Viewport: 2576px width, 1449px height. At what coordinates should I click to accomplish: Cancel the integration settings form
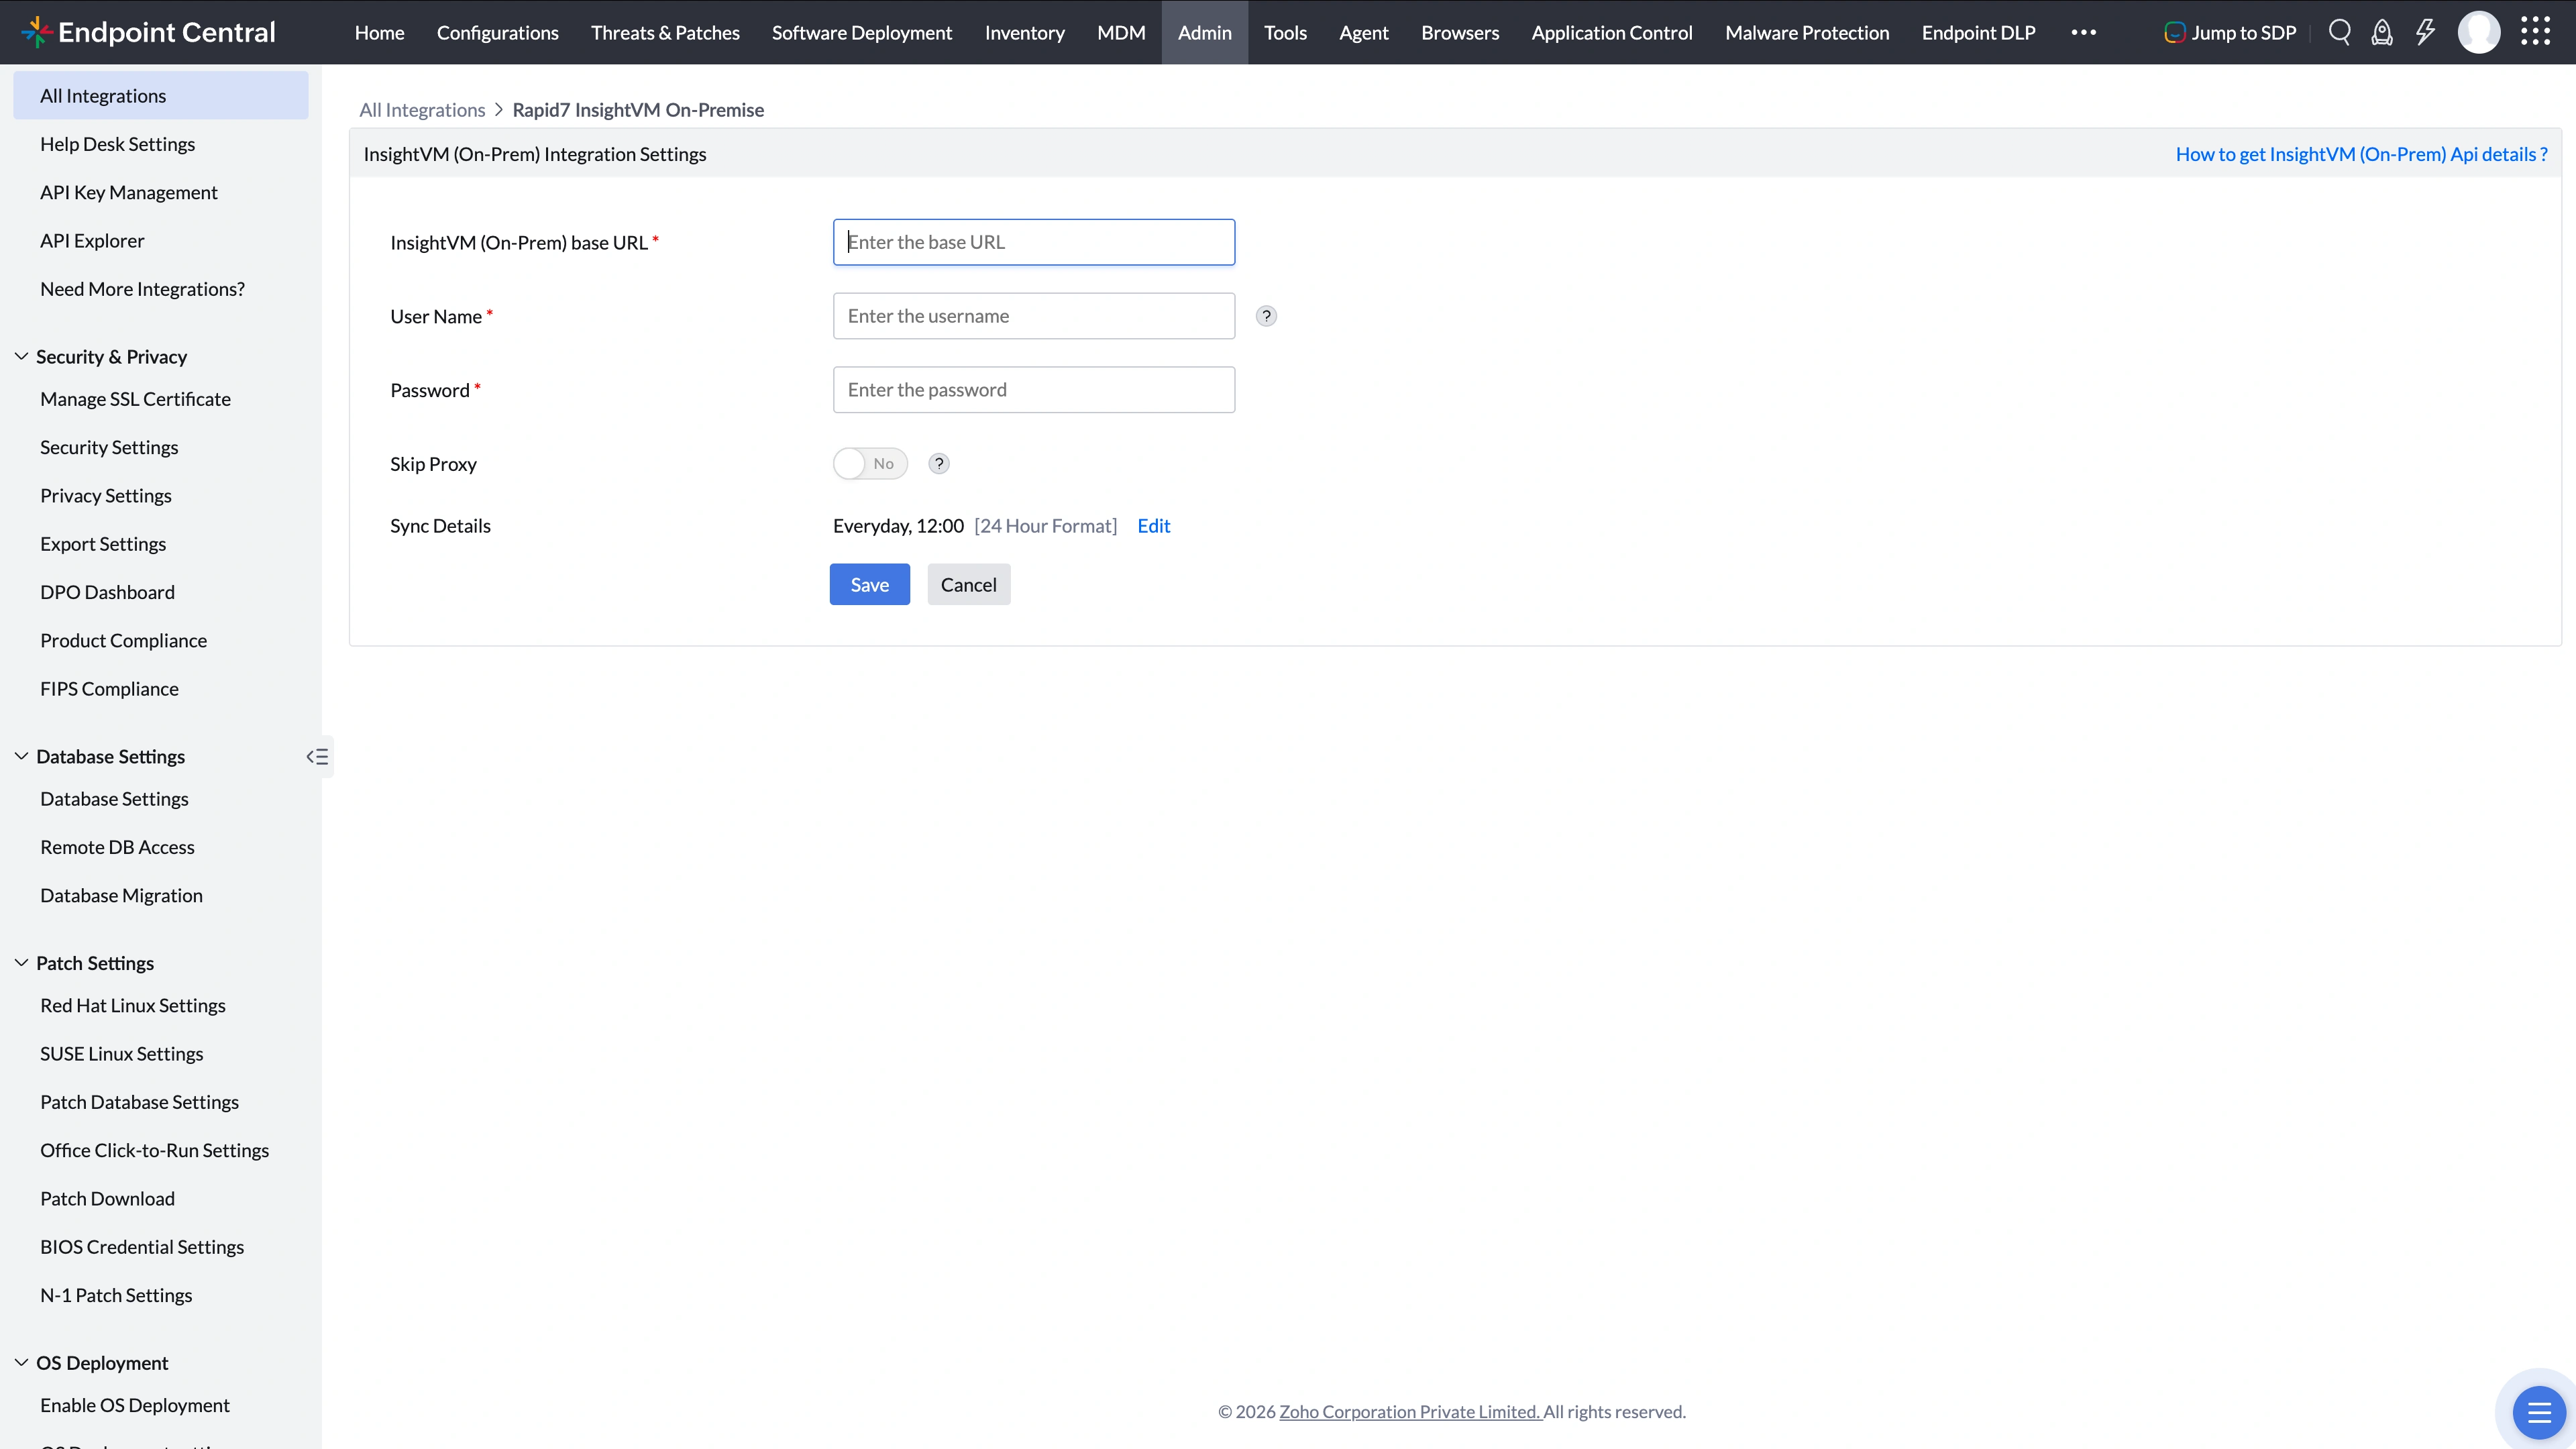point(968,585)
